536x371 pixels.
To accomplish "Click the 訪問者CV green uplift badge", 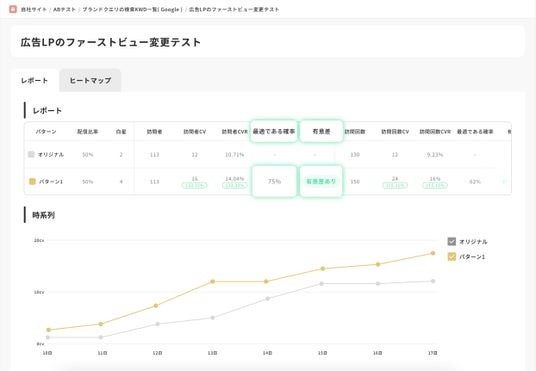I will (x=195, y=185).
